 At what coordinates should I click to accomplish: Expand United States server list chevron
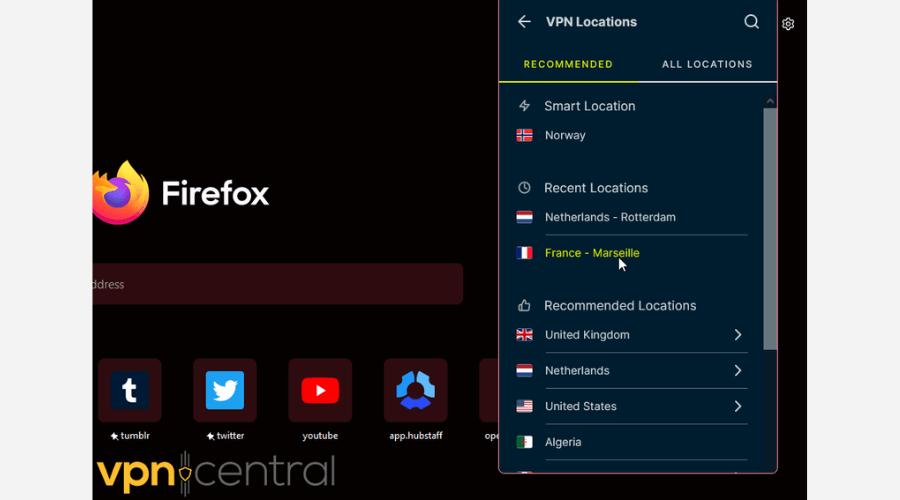click(738, 406)
